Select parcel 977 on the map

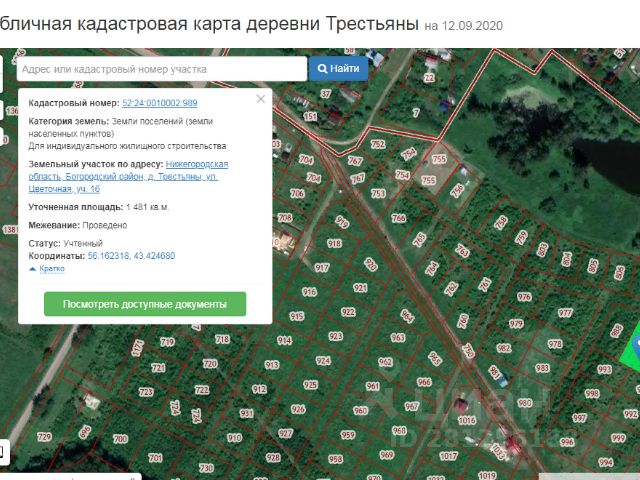565,313
